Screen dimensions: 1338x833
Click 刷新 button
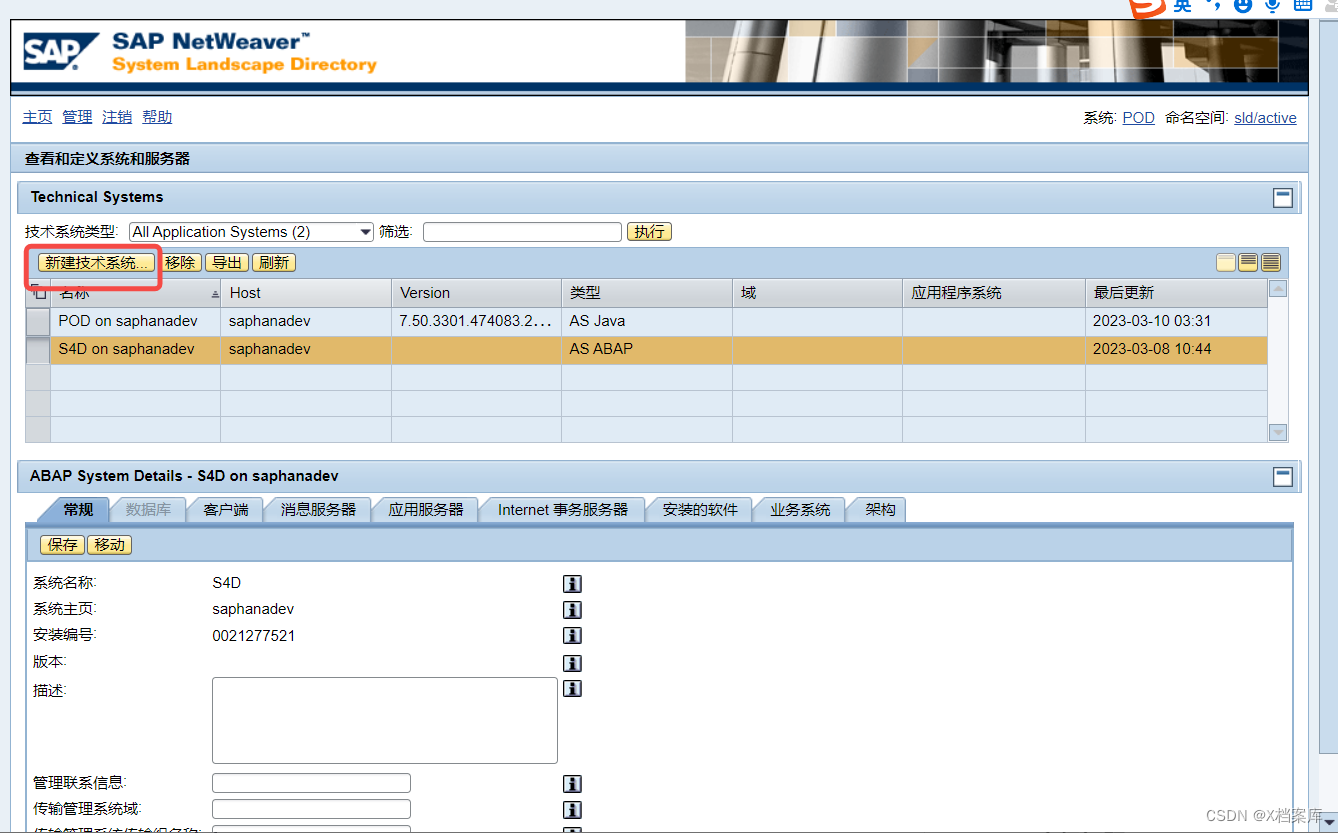coord(274,263)
